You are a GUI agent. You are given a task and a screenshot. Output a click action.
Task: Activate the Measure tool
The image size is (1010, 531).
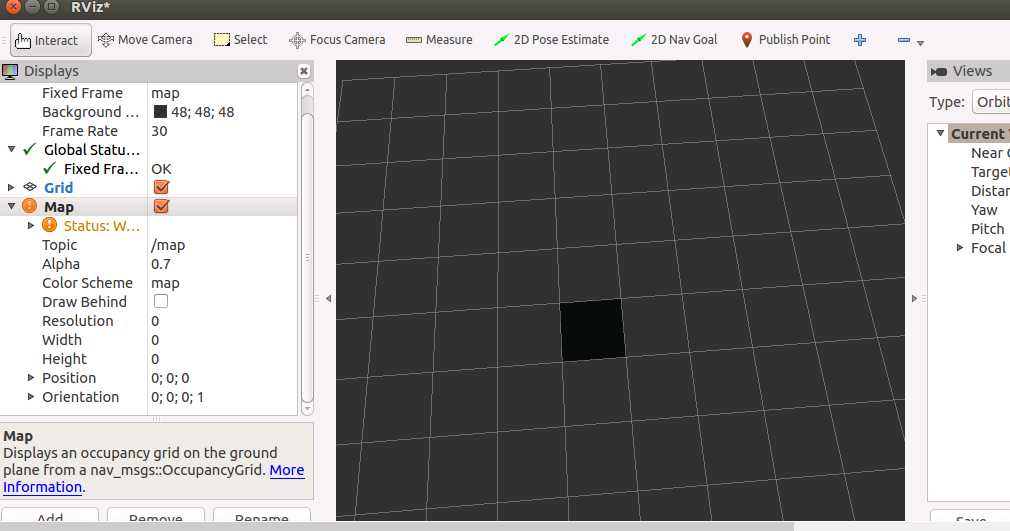439,40
